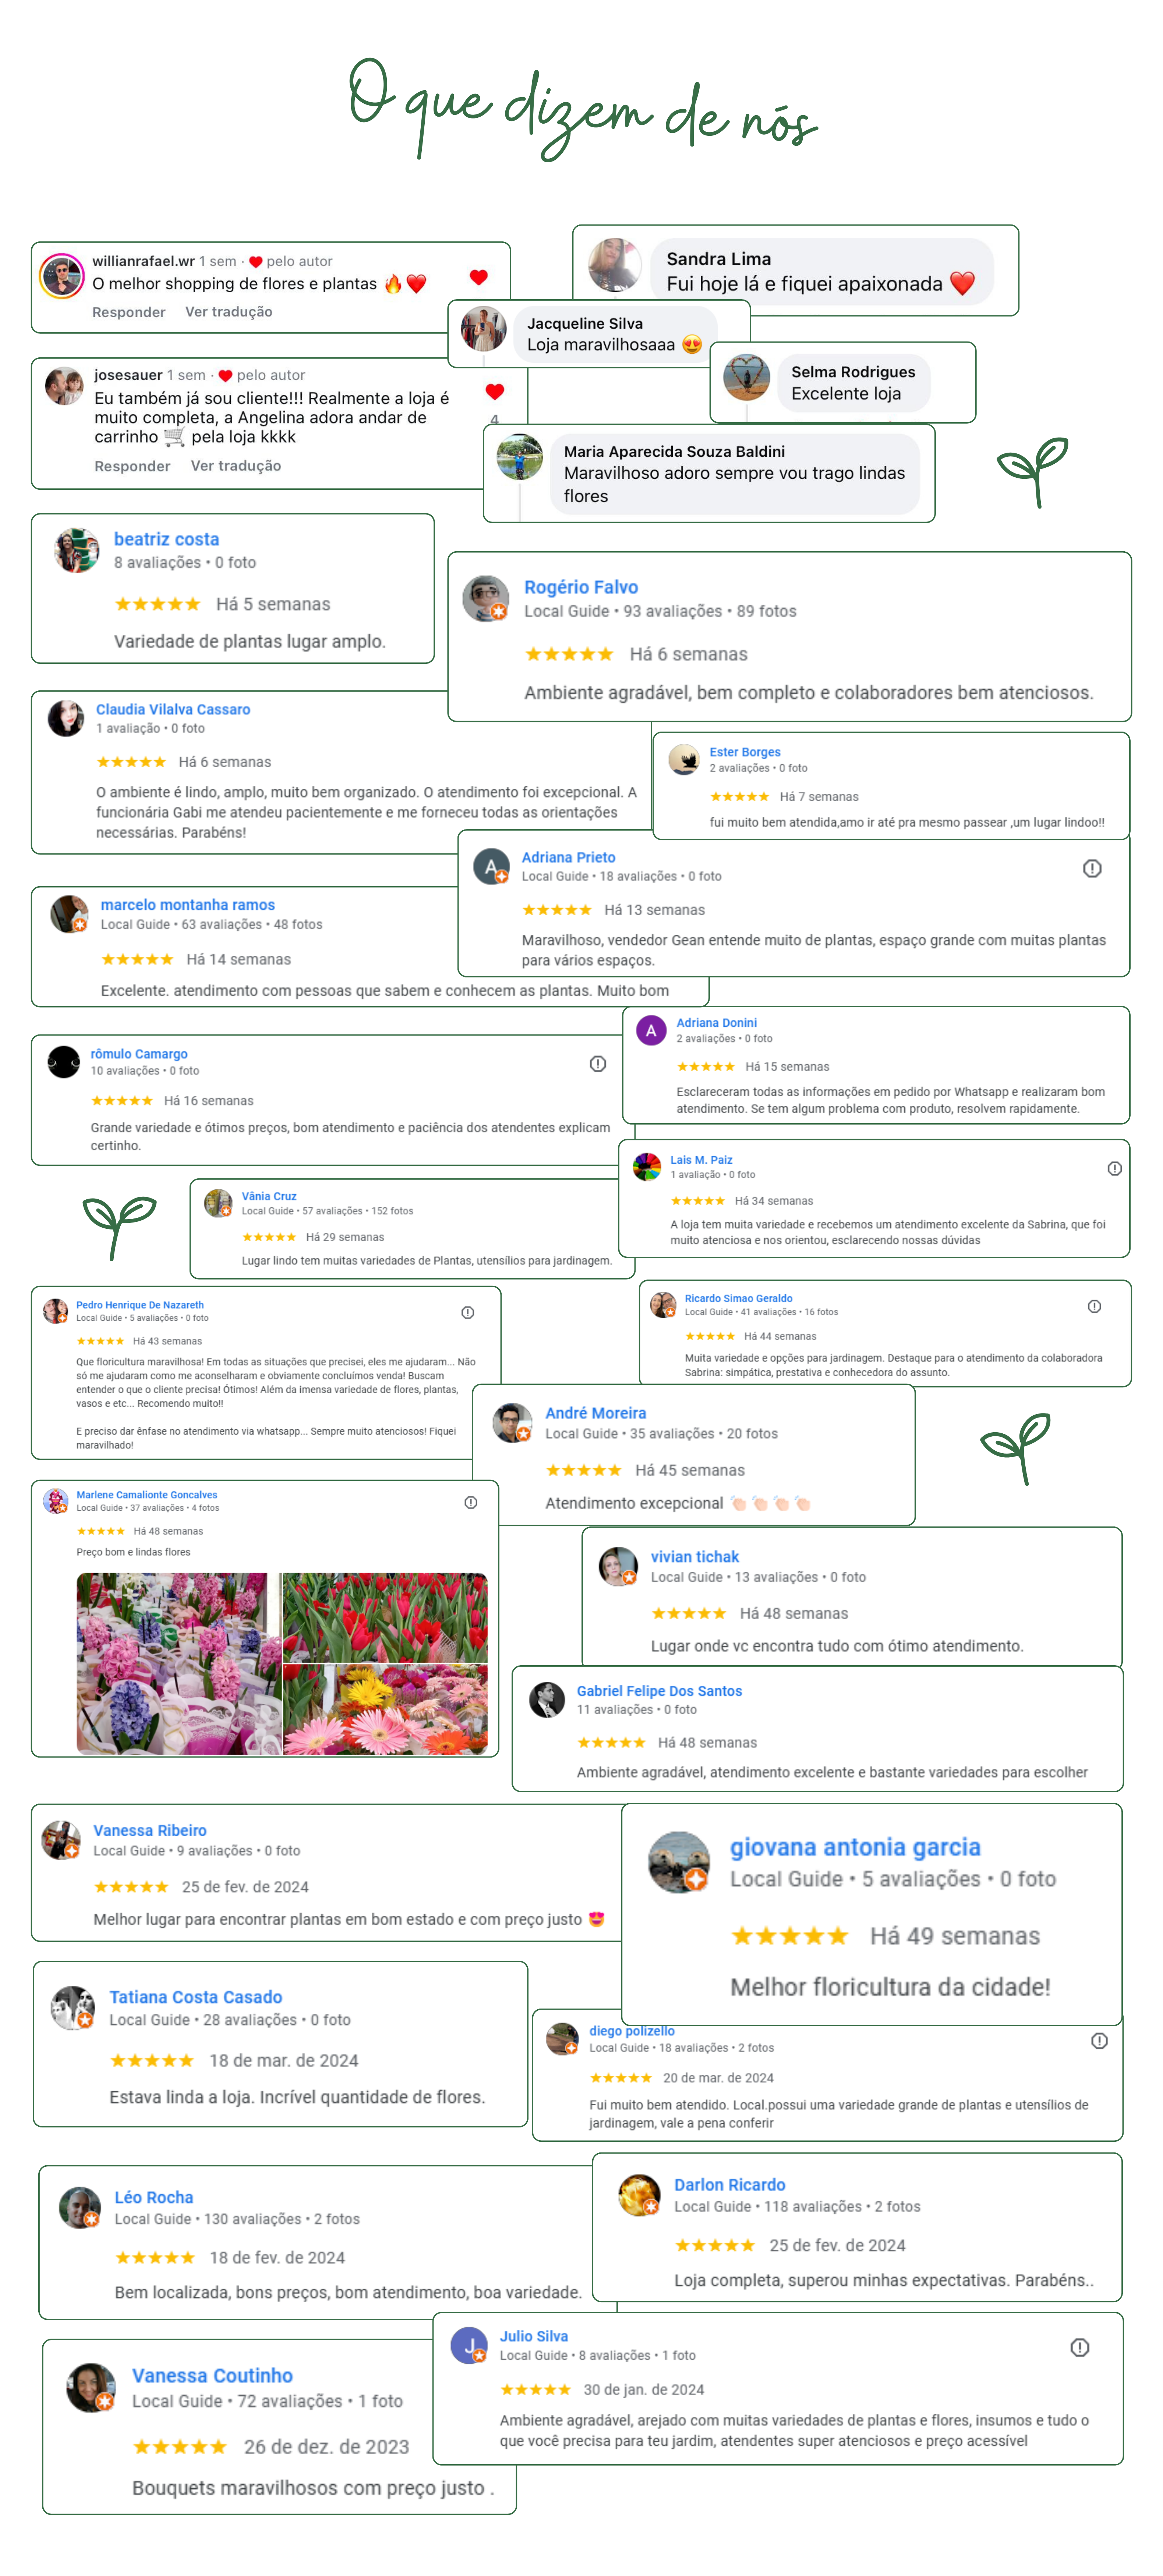
Task: Click the info icon on Julio Silva's review
Action: click(1079, 2347)
